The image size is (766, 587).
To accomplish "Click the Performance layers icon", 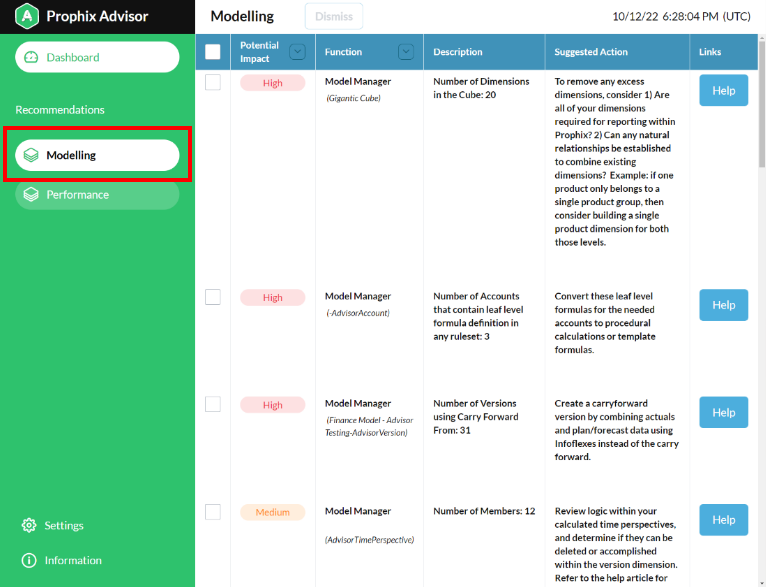I will click(31, 194).
